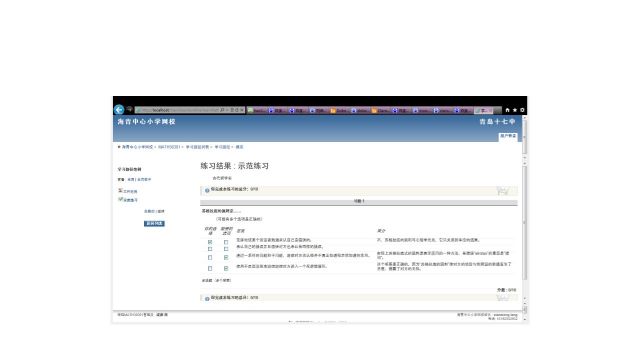
Task: Open the checkmark exercise item in sidebar
Action: 128,200
